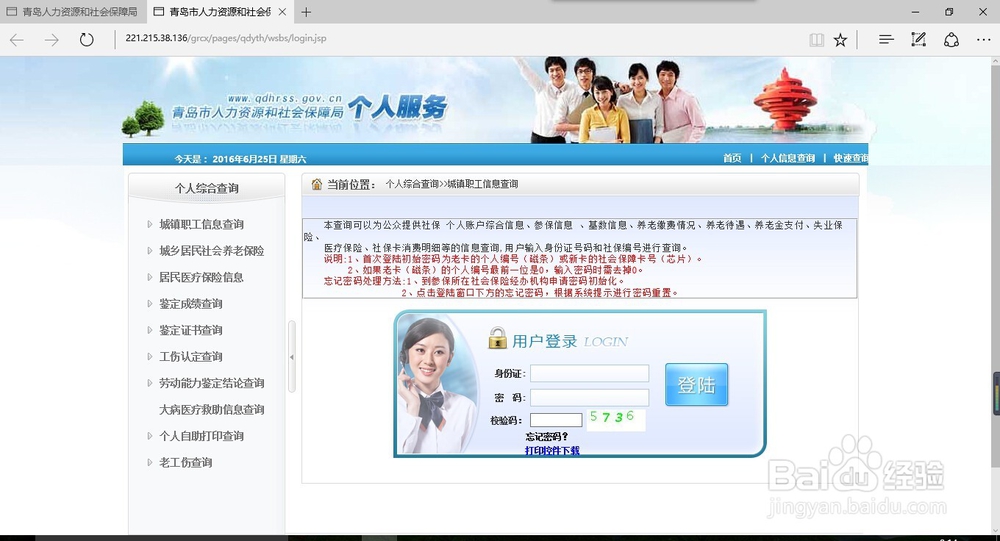
Task: Expand arrow beside 居民医疗保险信息
Action: (149, 277)
